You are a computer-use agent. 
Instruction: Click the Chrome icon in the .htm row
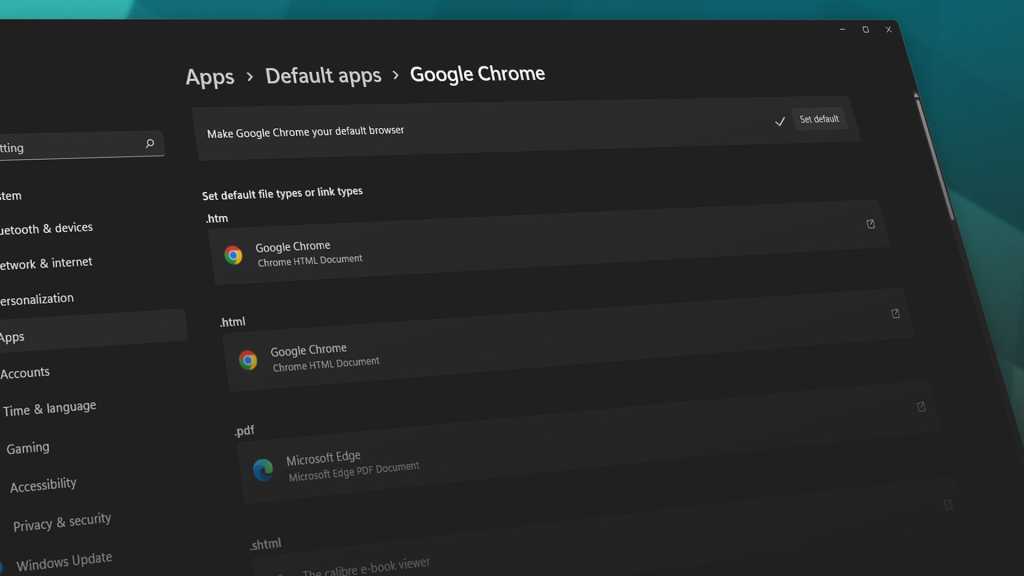tap(233, 255)
